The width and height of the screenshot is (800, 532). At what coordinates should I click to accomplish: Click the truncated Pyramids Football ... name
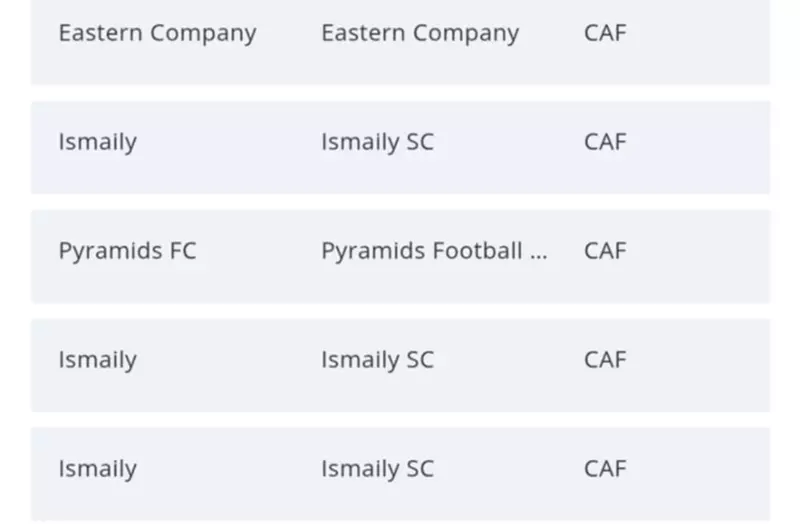[434, 251]
